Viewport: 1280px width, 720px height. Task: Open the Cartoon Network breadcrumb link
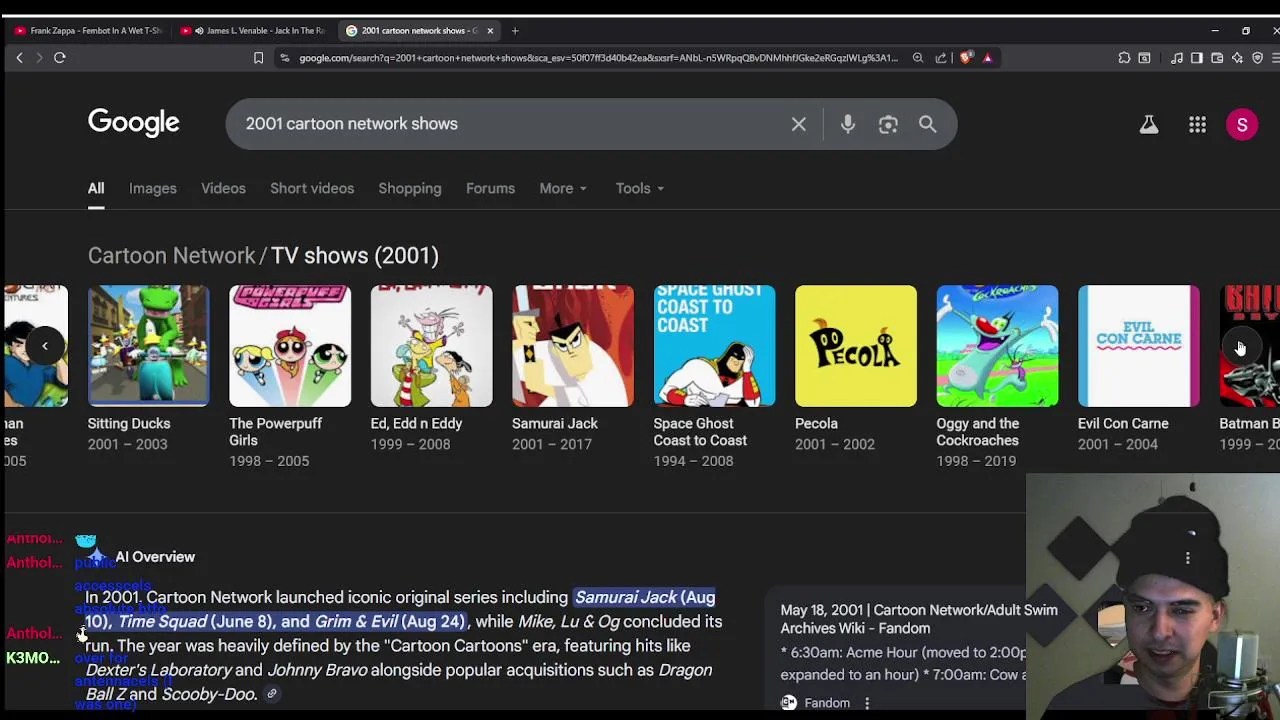(171, 256)
